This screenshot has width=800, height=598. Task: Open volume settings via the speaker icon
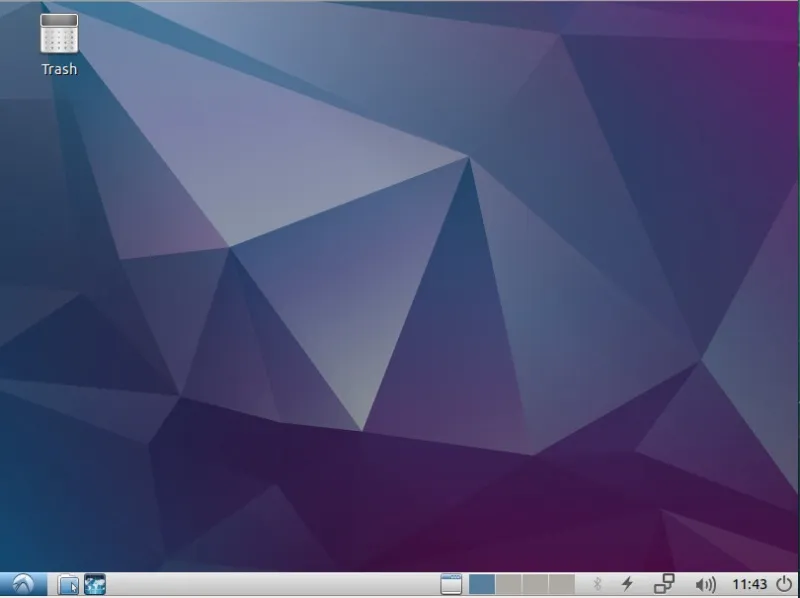click(705, 583)
